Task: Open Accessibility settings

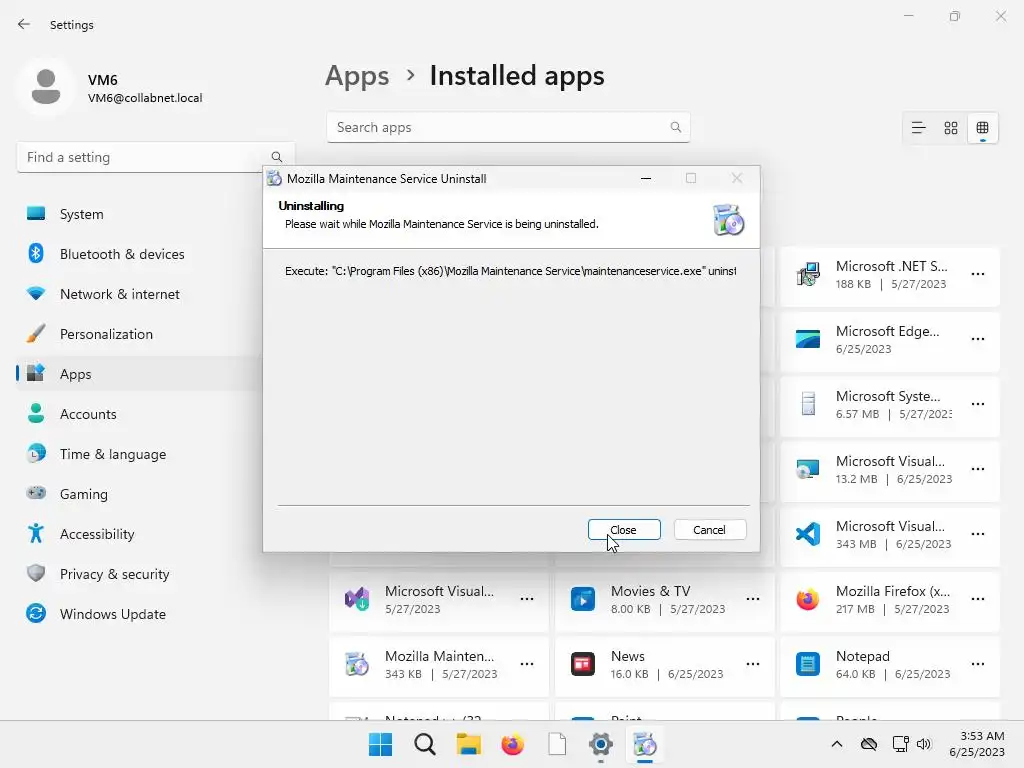Action: point(138,534)
